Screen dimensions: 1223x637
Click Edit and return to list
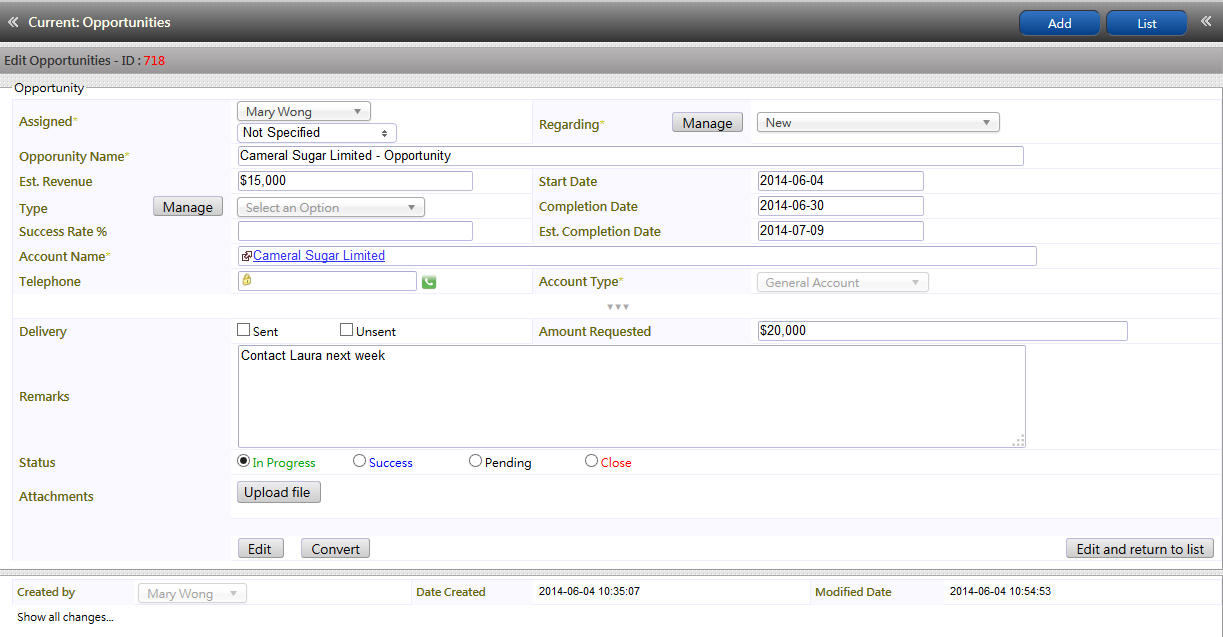point(1140,549)
